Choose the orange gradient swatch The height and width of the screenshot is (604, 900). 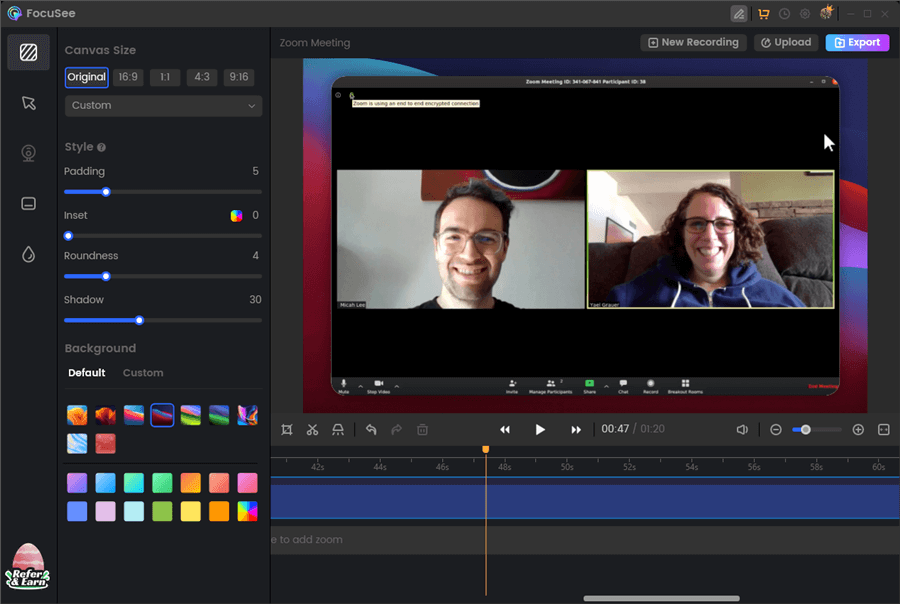(191, 483)
